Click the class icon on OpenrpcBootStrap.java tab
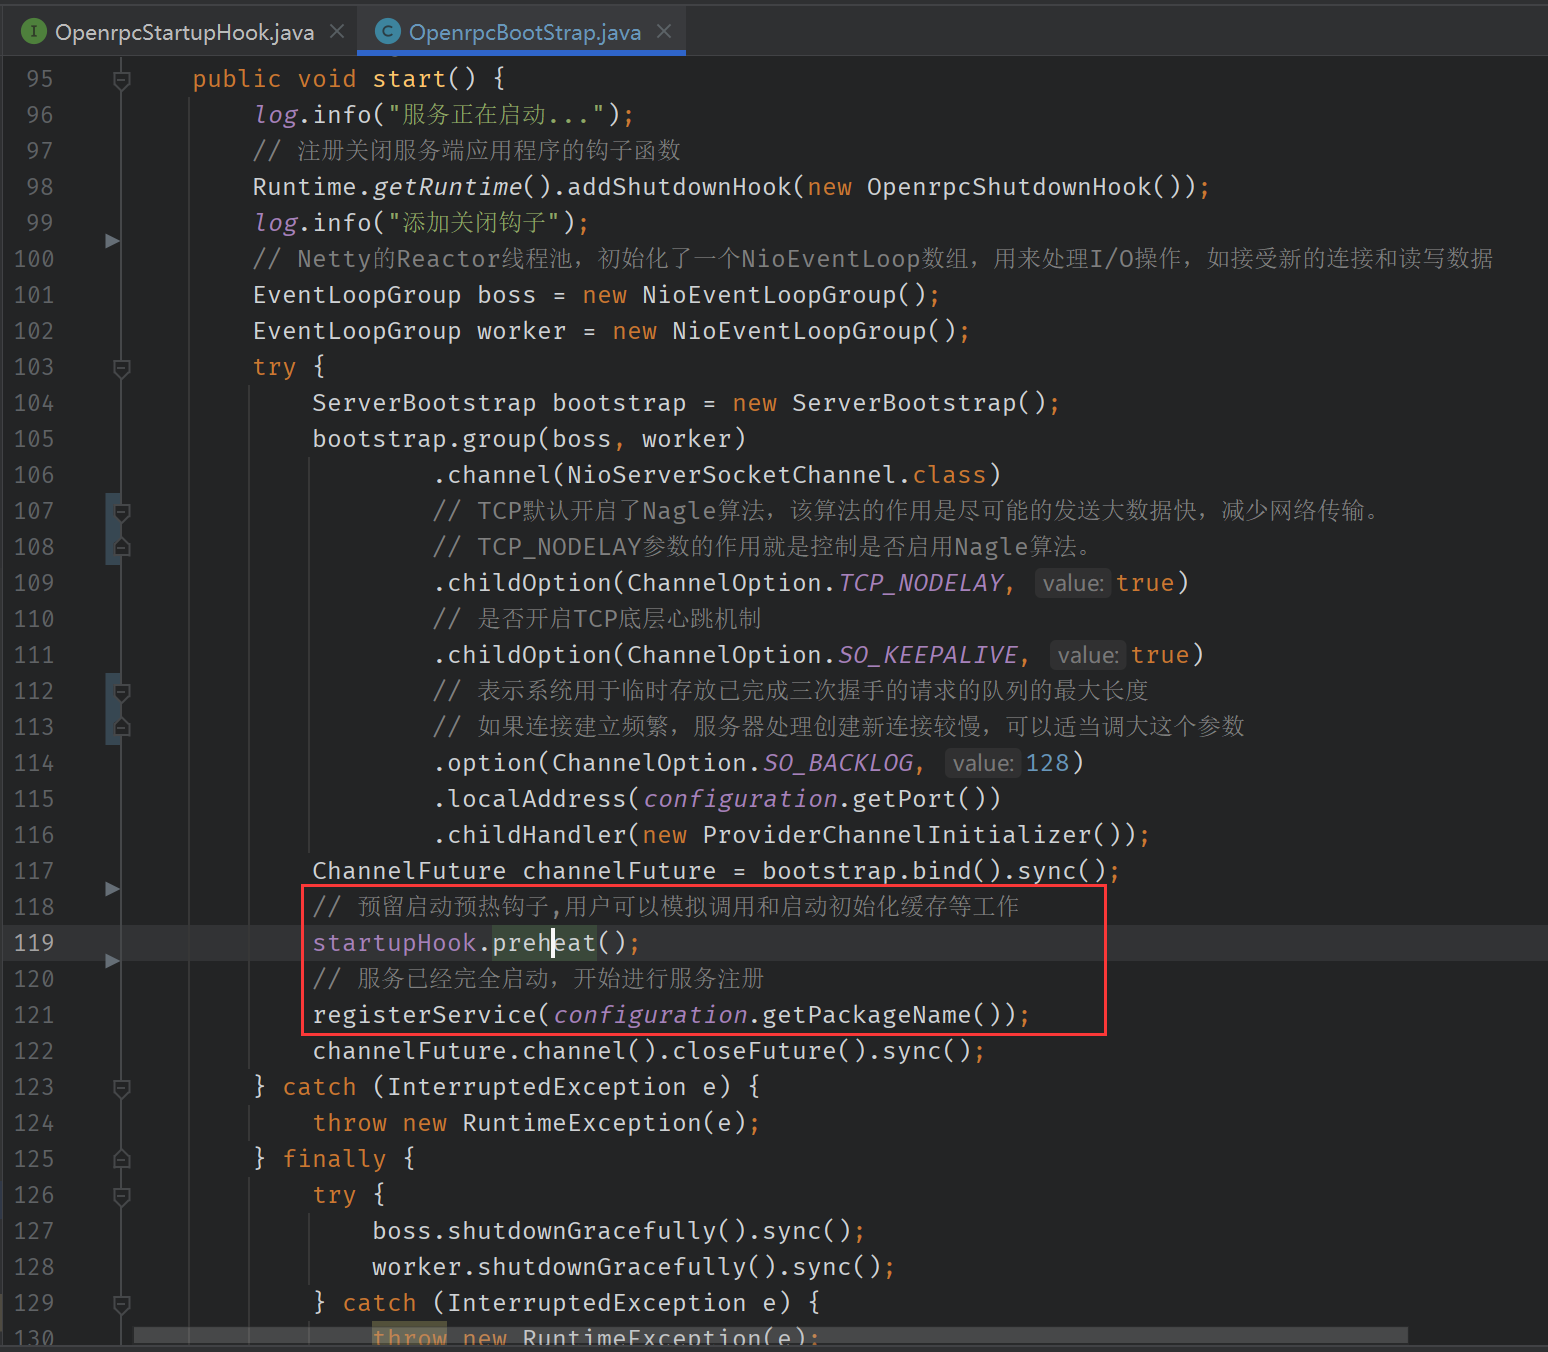 (387, 32)
